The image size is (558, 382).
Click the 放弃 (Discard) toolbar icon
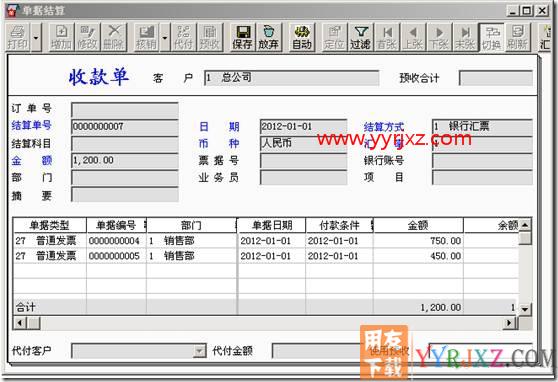(269, 37)
